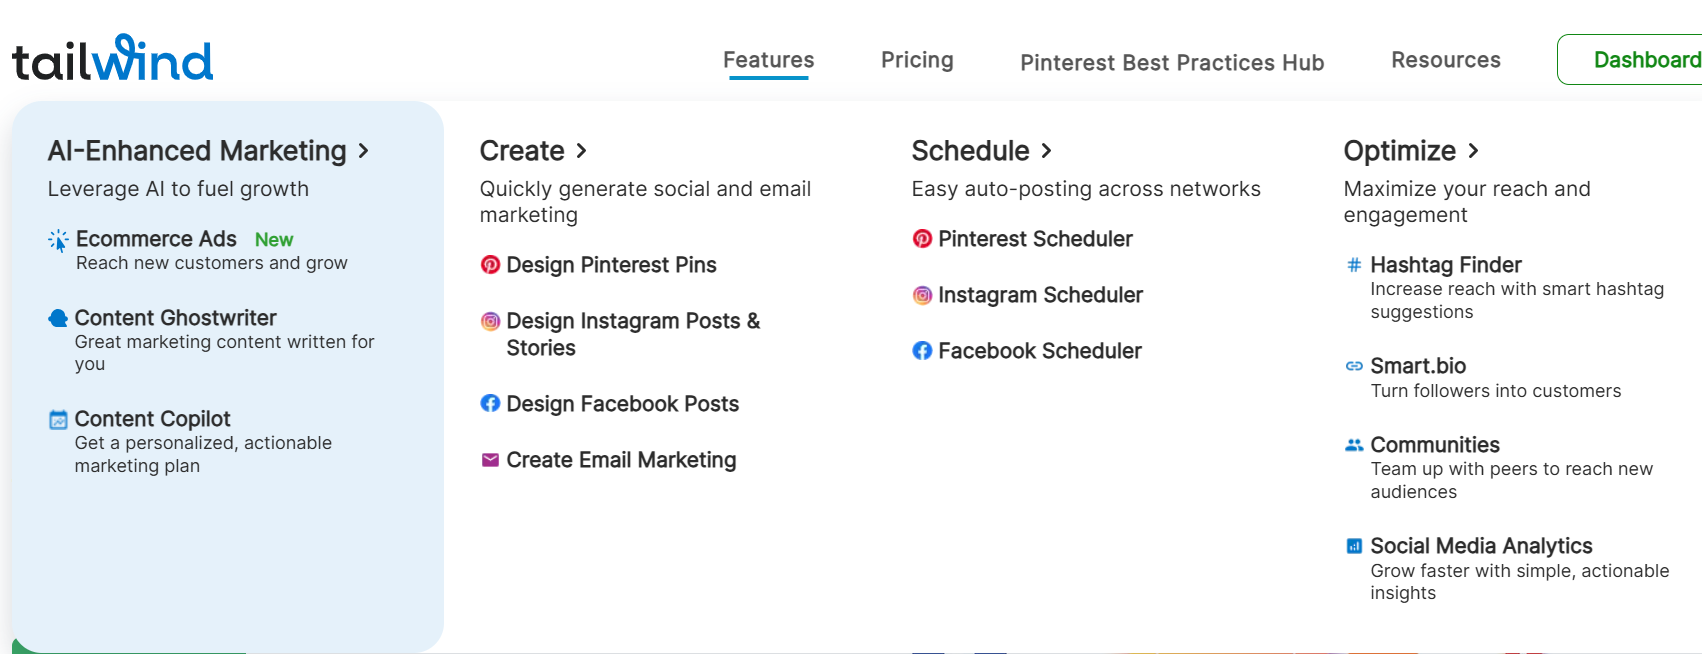Click the Pinterest icon beside Design Pinterest Pins
Viewport: 1702px width, 654px height.
(x=490, y=265)
